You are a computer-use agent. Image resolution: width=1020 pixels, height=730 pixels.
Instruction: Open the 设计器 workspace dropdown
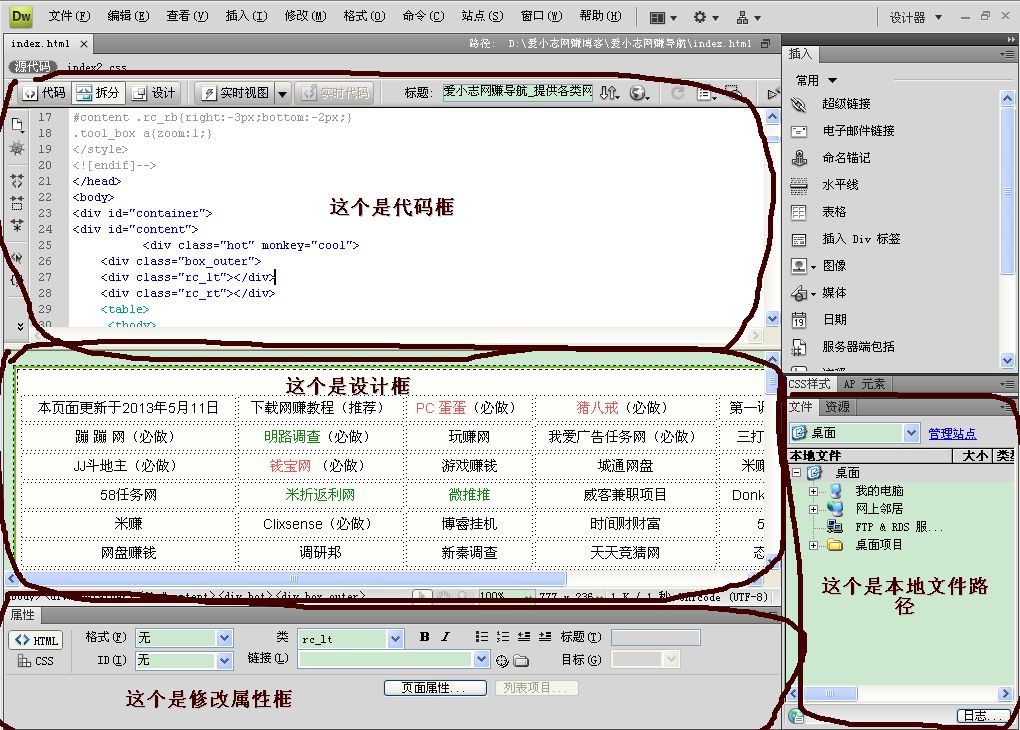[915, 18]
